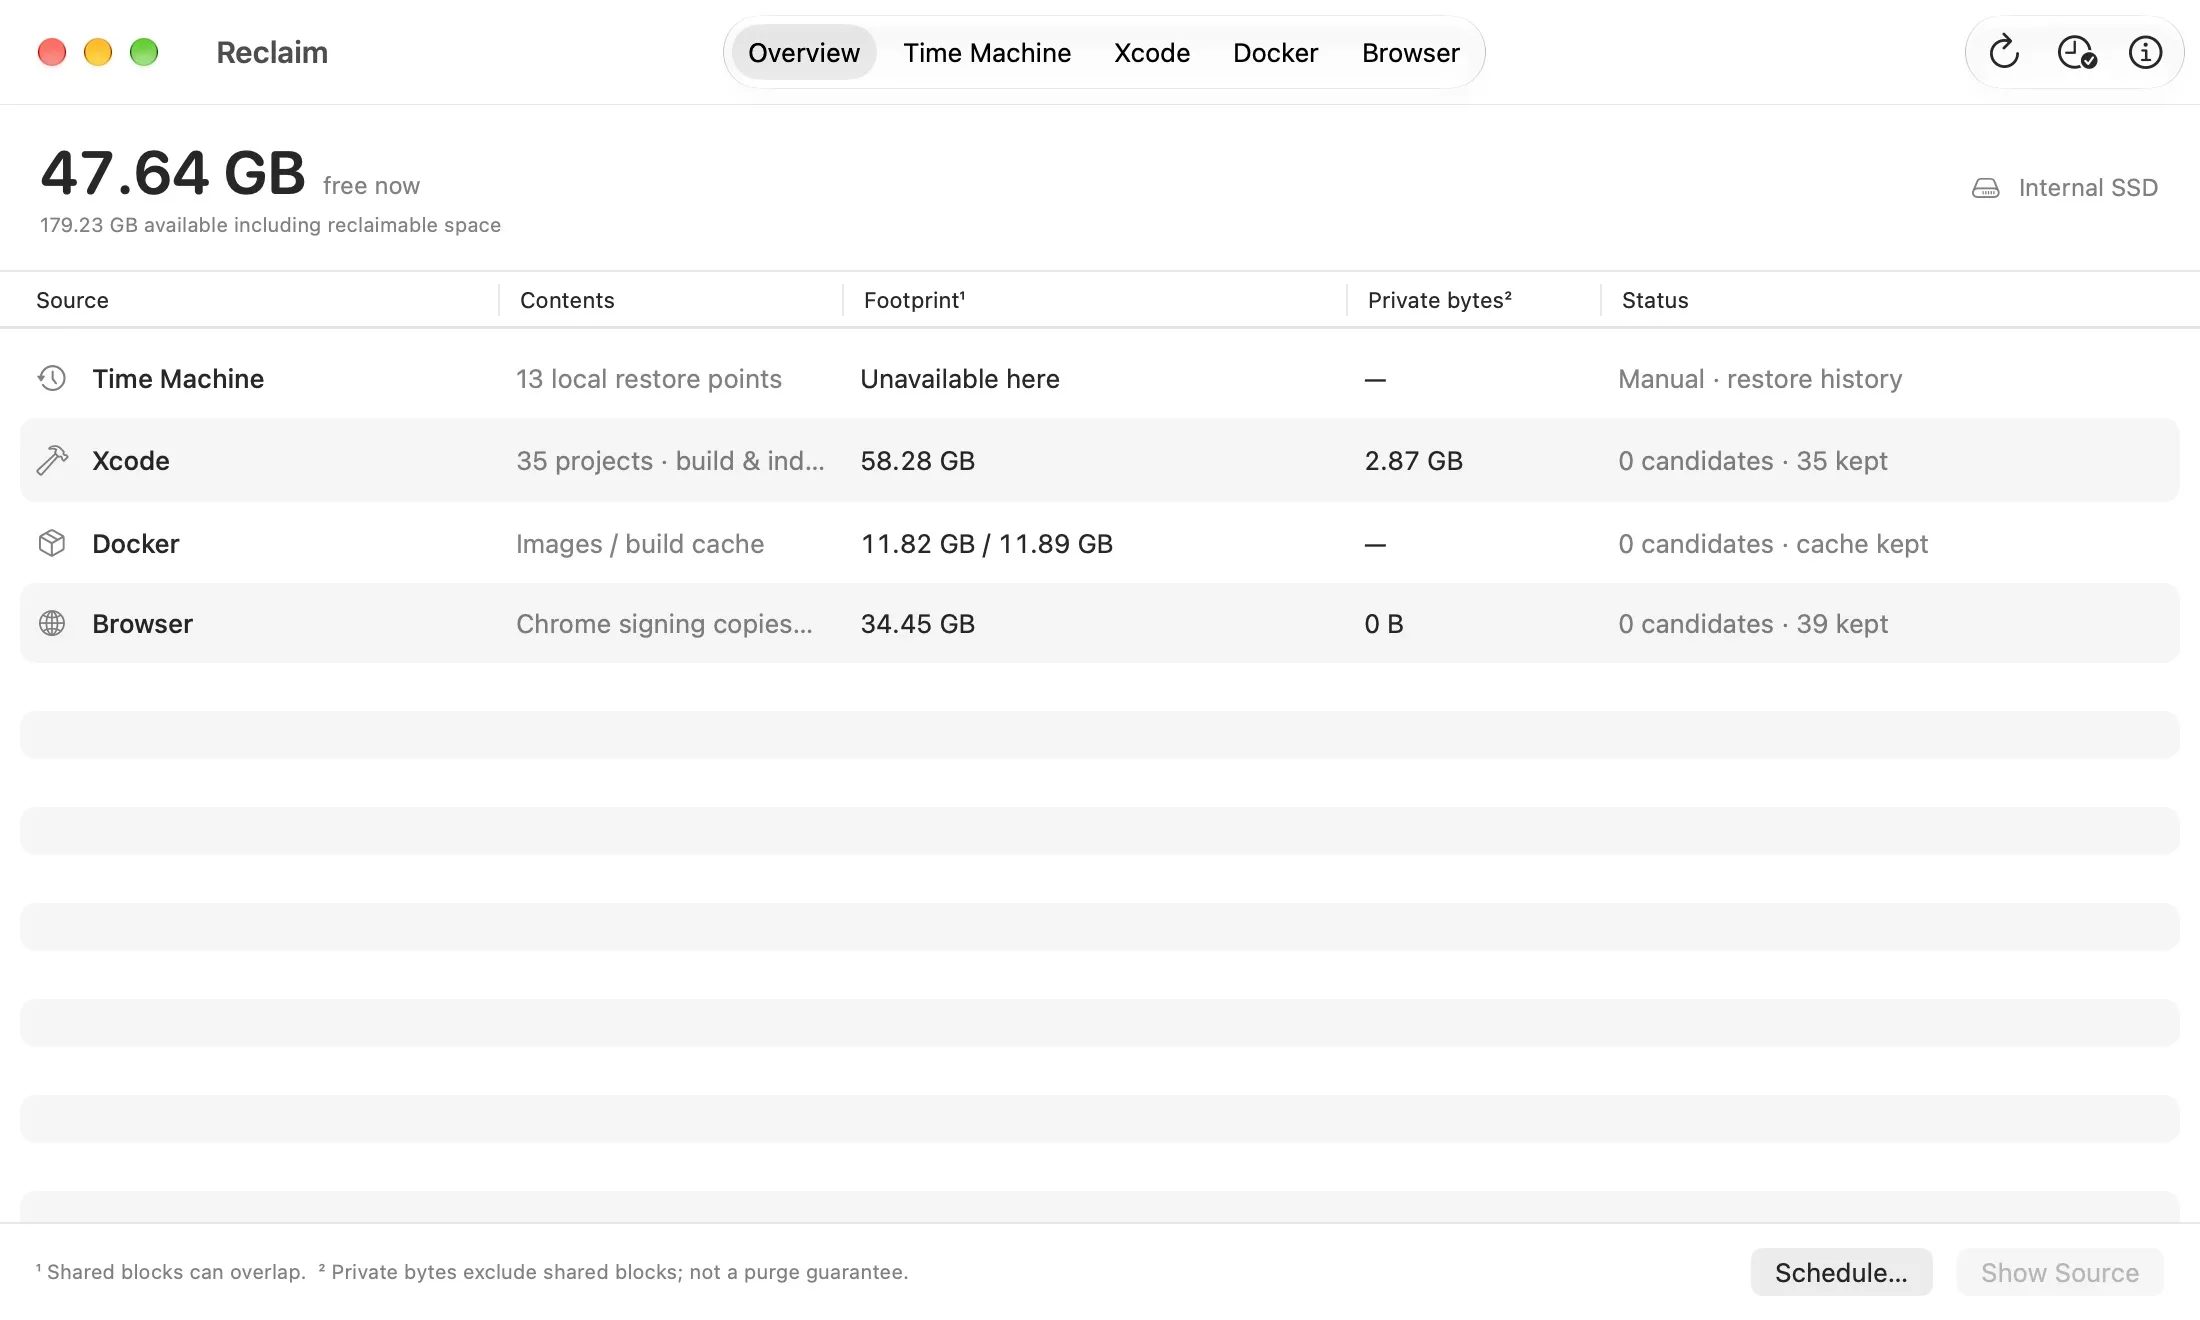Click '179.23 GB available including reclaimable space'
Viewport: 2200px width, 1320px height.
[270, 225]
